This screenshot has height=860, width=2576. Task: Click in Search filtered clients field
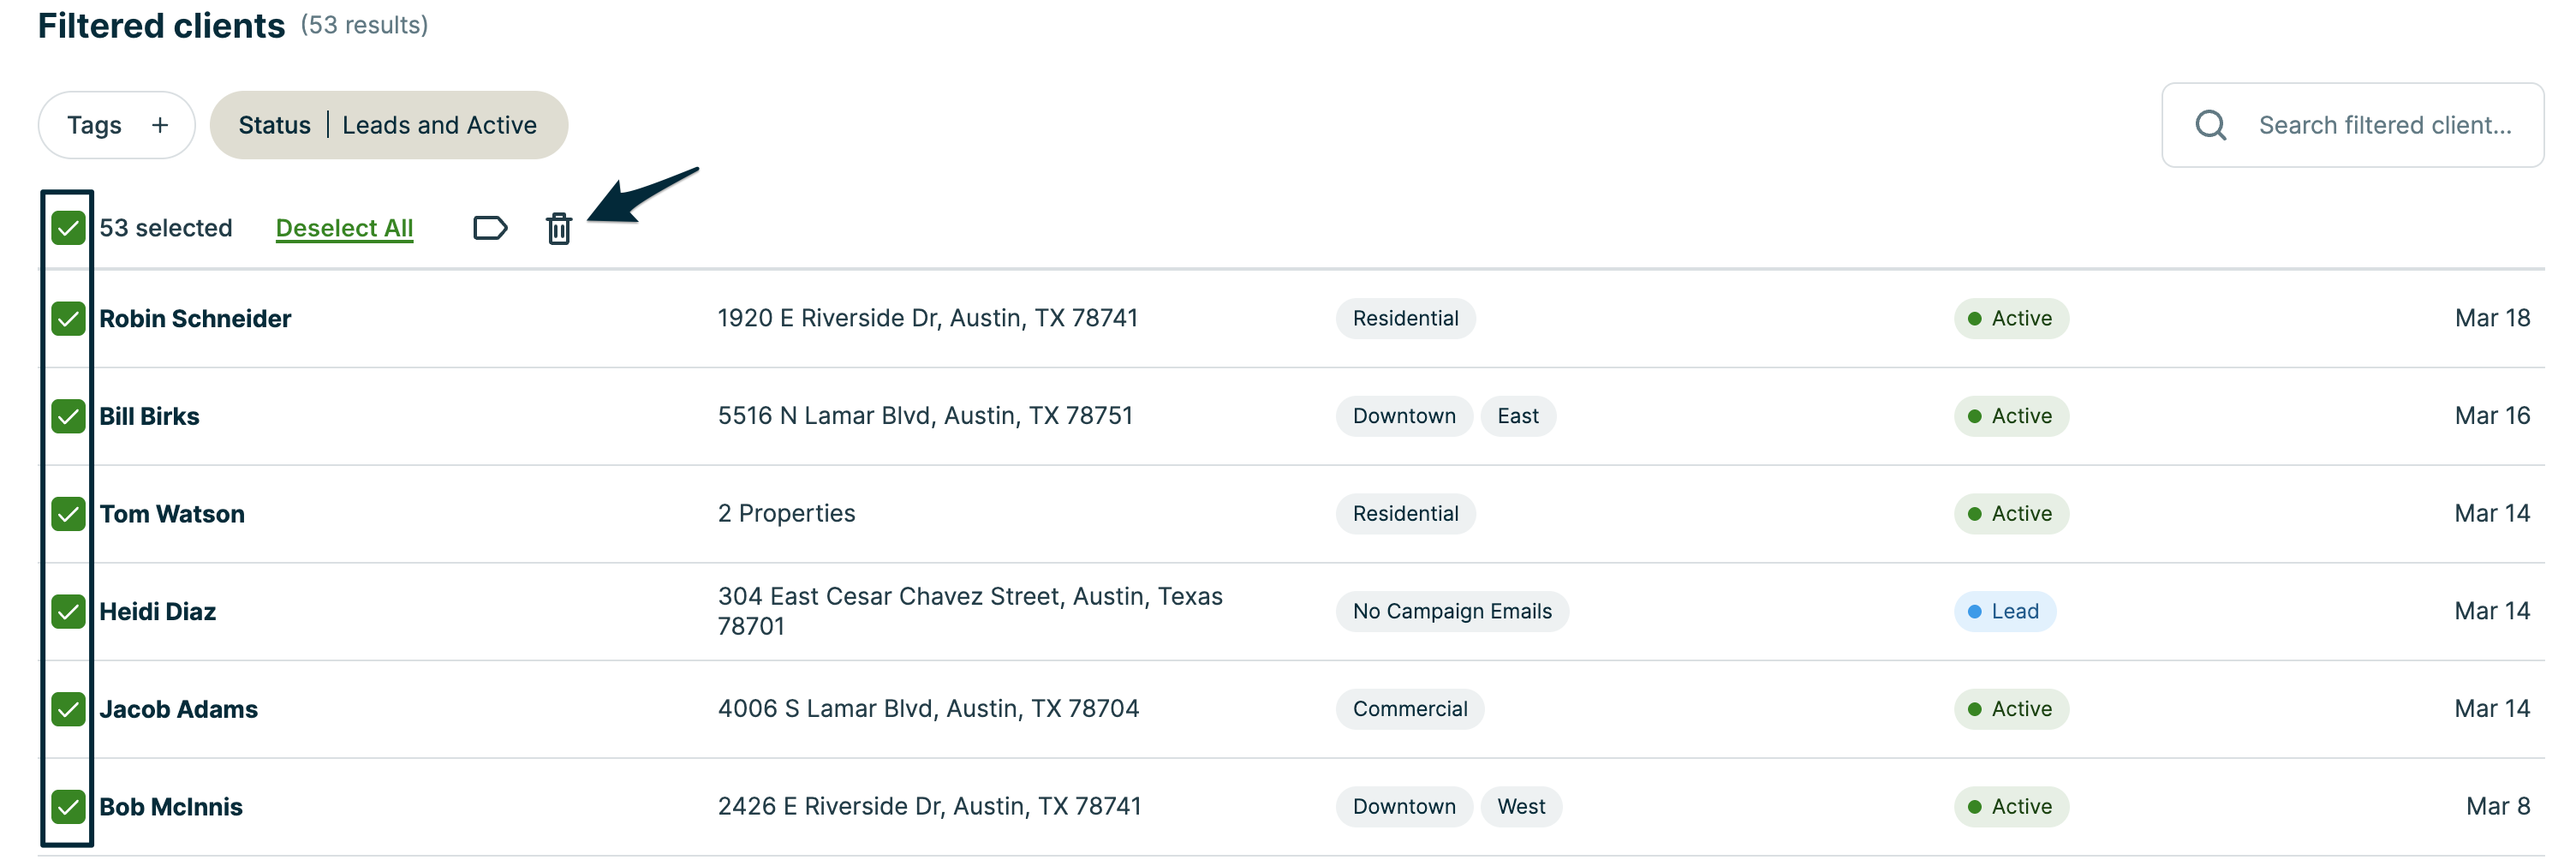(x=2384, y=125)
